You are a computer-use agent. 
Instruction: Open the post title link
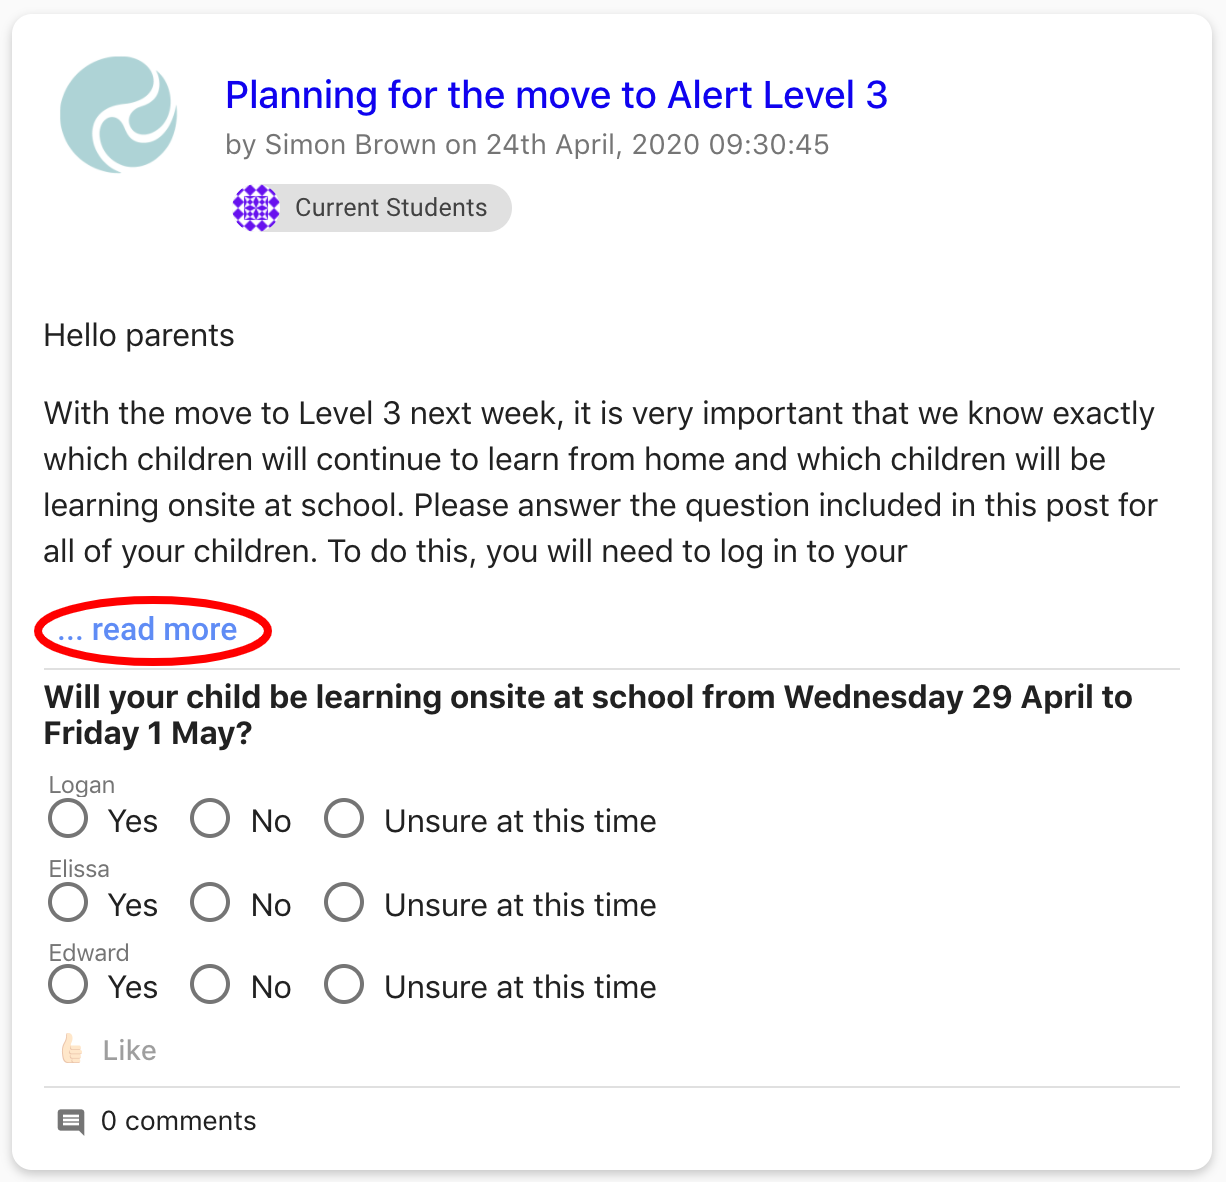[x=556, y=95]
